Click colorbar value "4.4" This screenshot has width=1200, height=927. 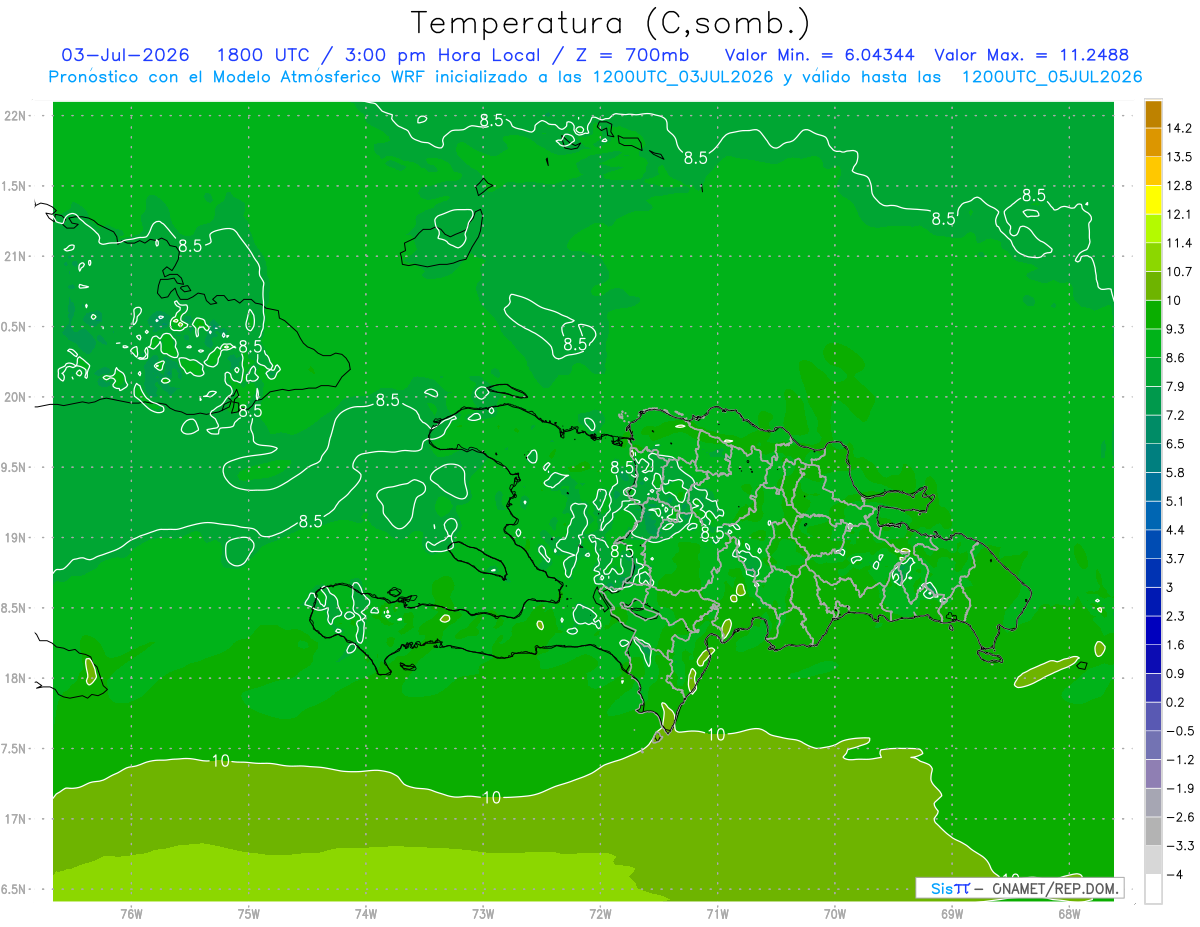1176,530
